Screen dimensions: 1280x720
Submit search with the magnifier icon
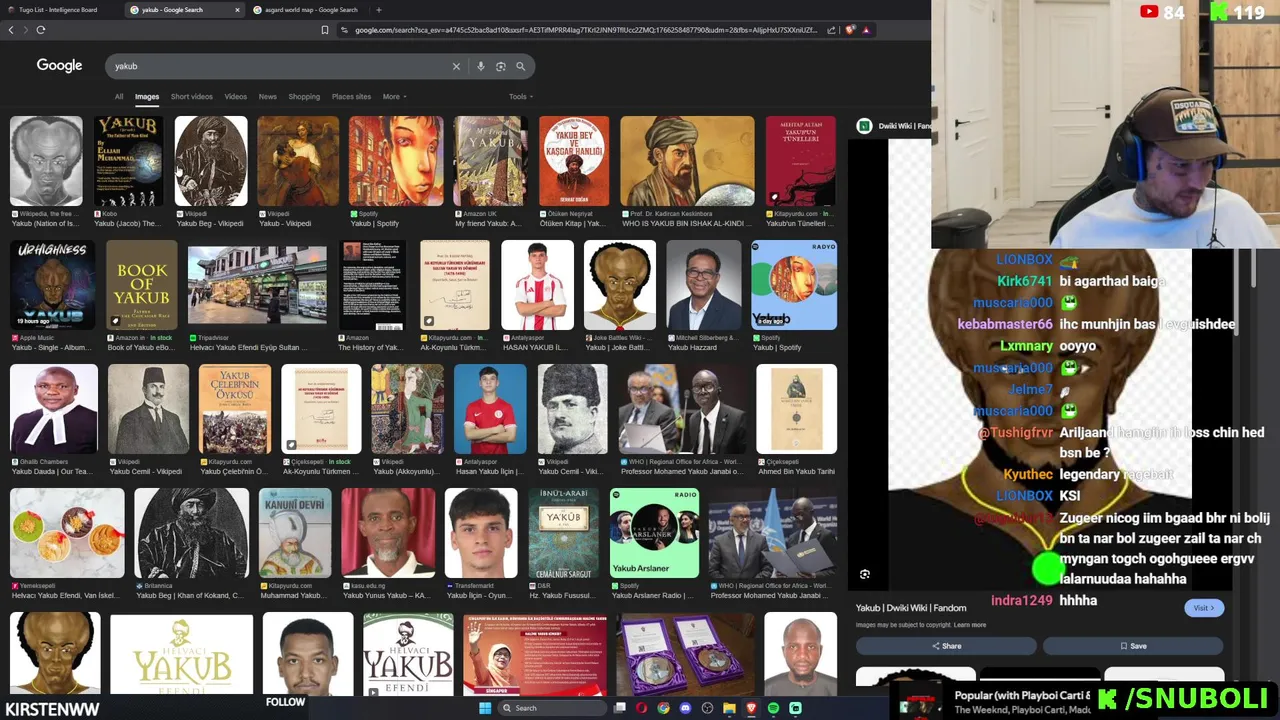click(x=521, y=66)
